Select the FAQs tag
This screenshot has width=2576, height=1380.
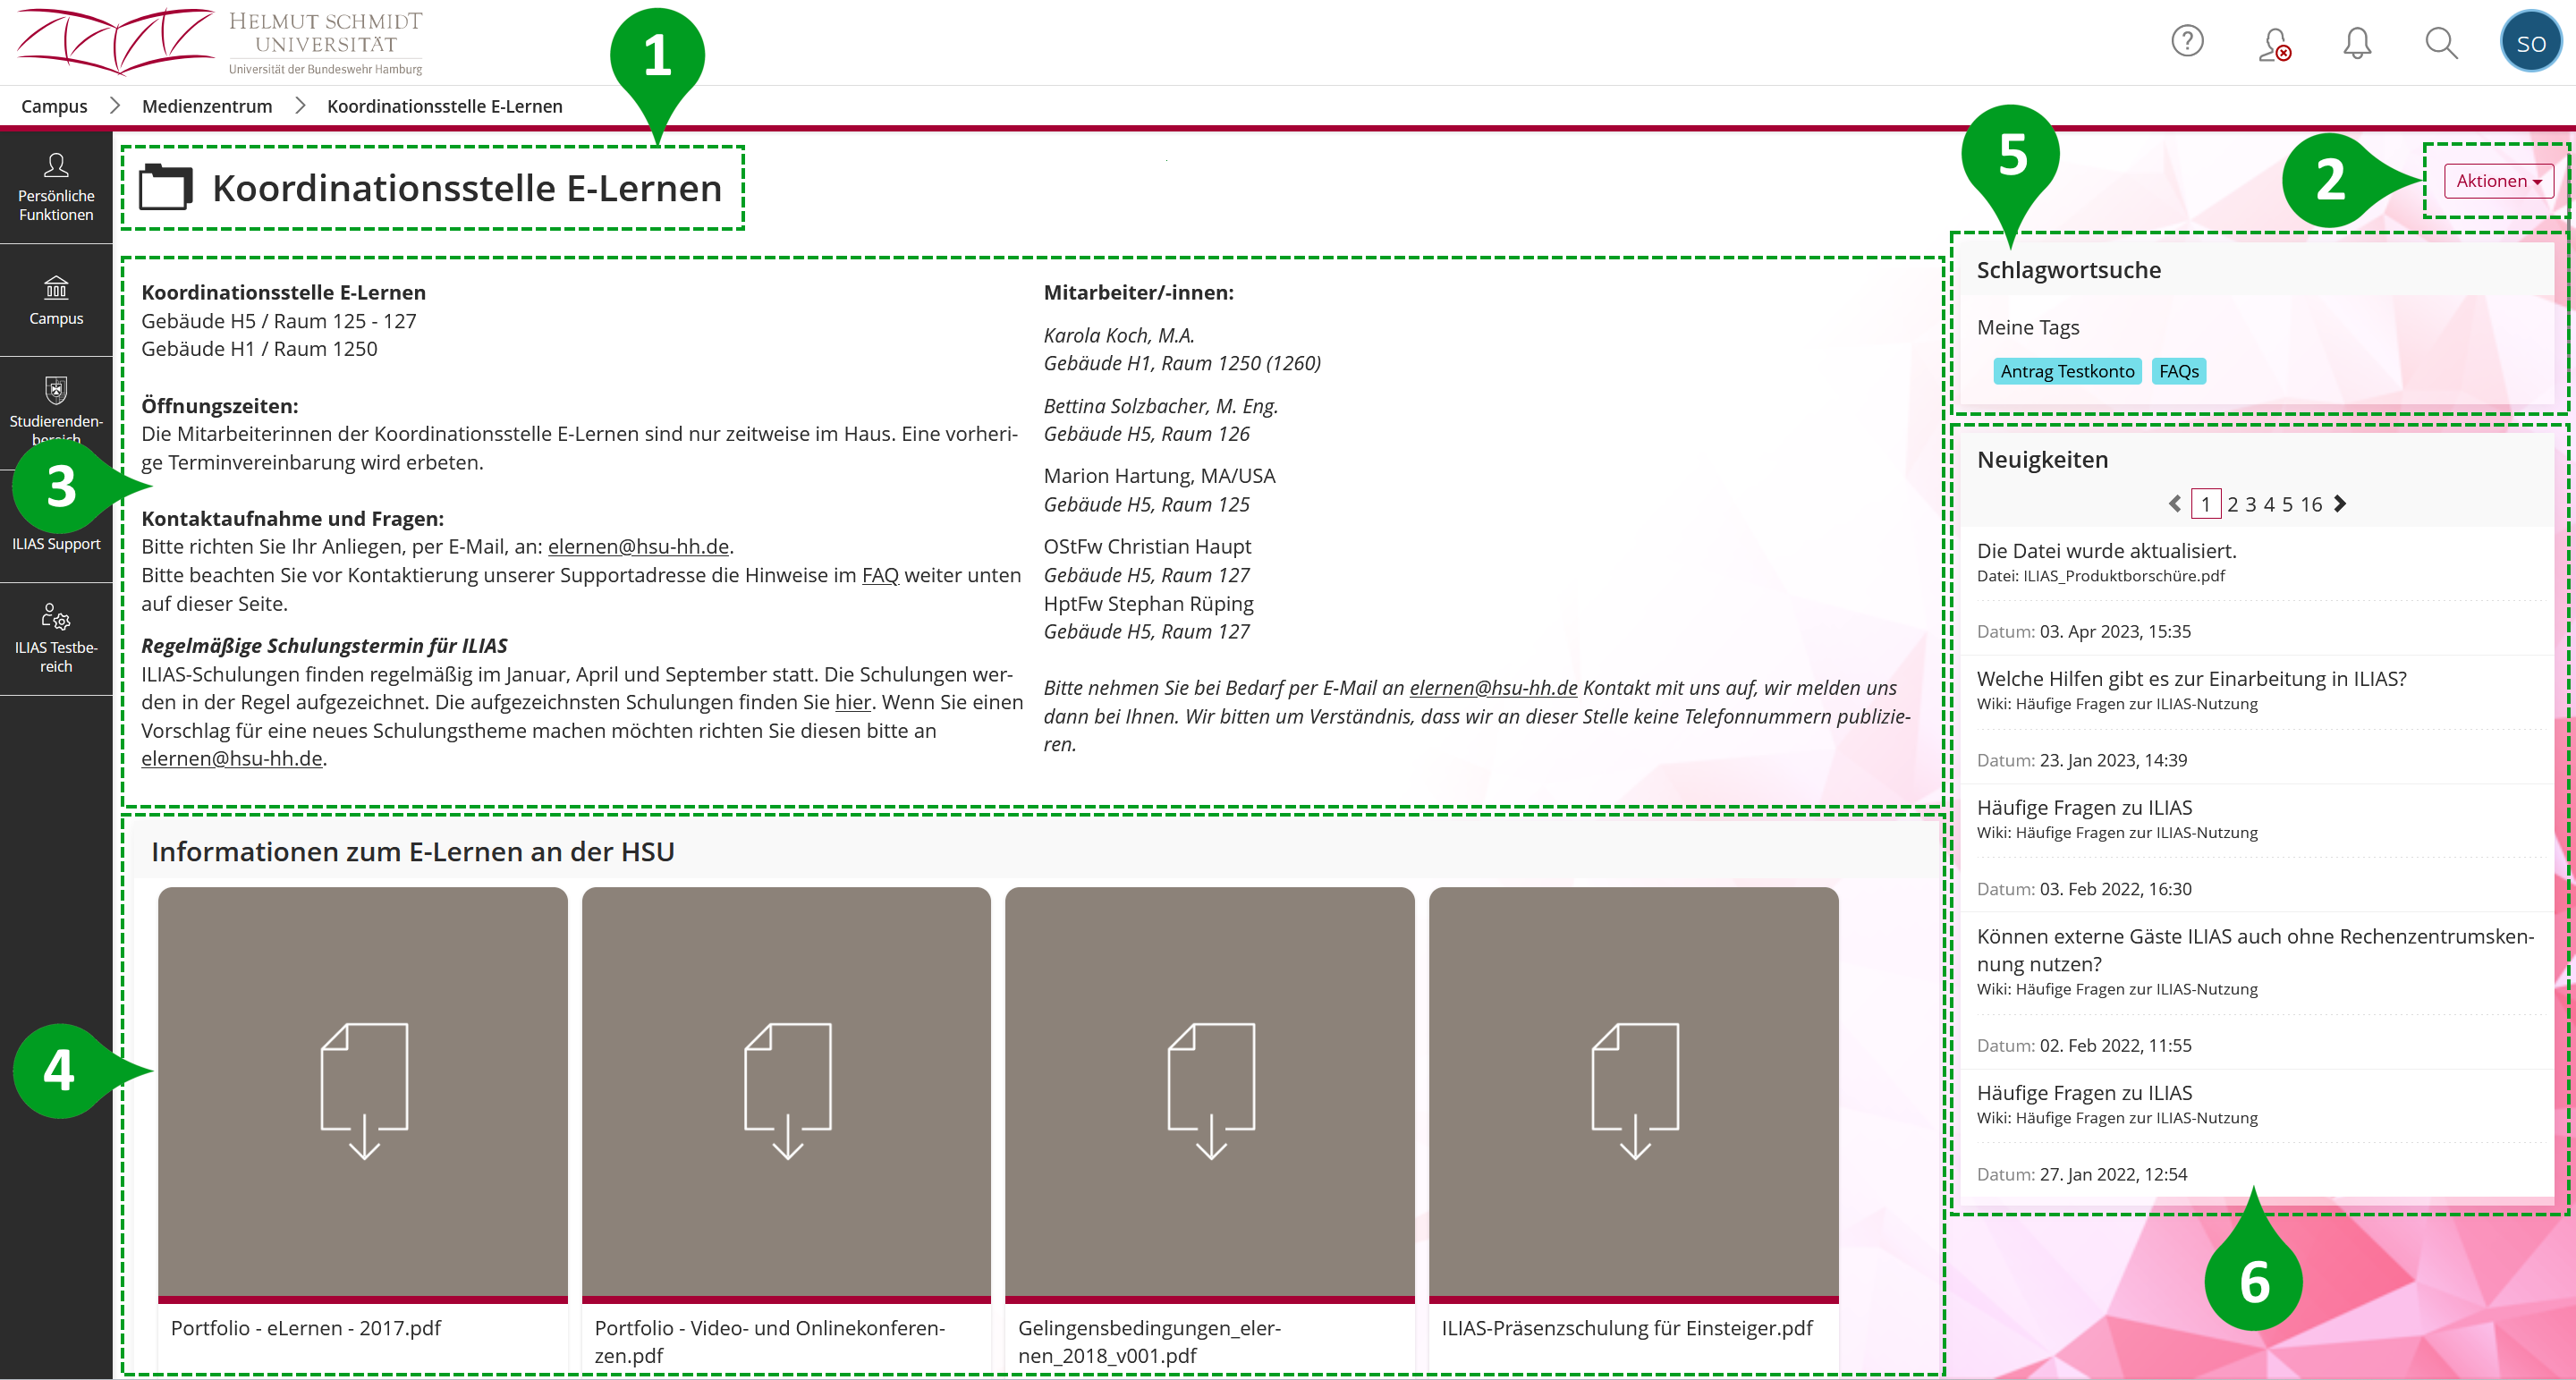tap(2178, 371)
